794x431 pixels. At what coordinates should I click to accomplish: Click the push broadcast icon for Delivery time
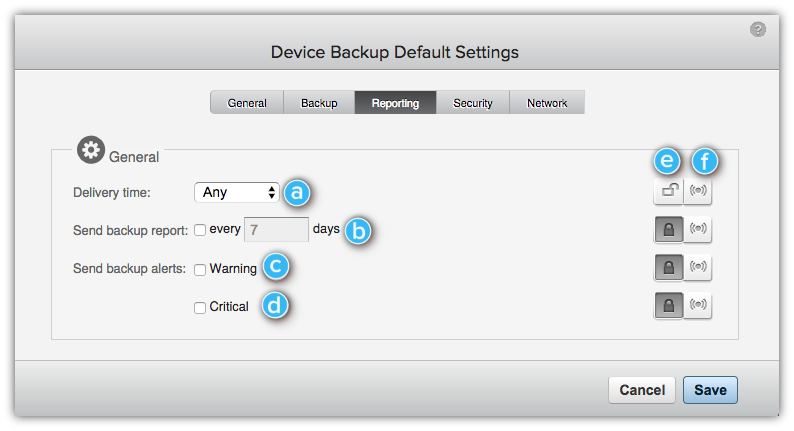(698, 191)
